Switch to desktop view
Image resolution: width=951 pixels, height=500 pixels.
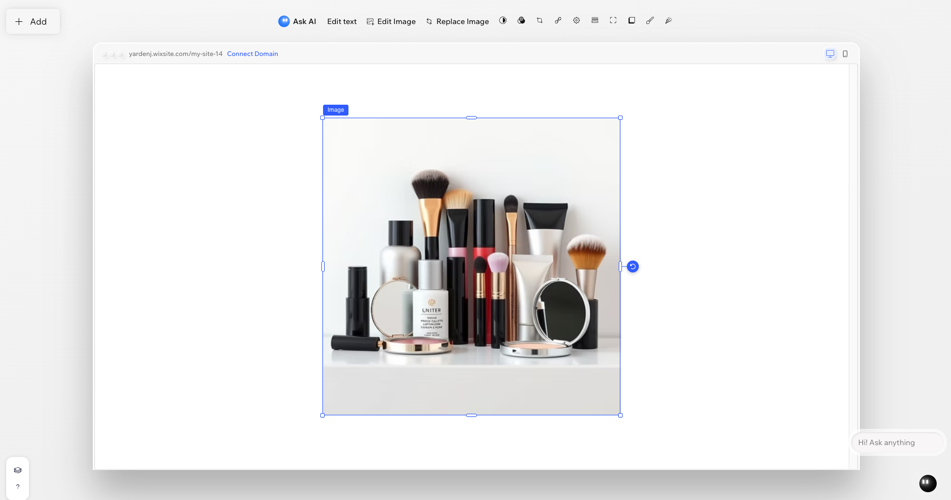pos(830,54)
